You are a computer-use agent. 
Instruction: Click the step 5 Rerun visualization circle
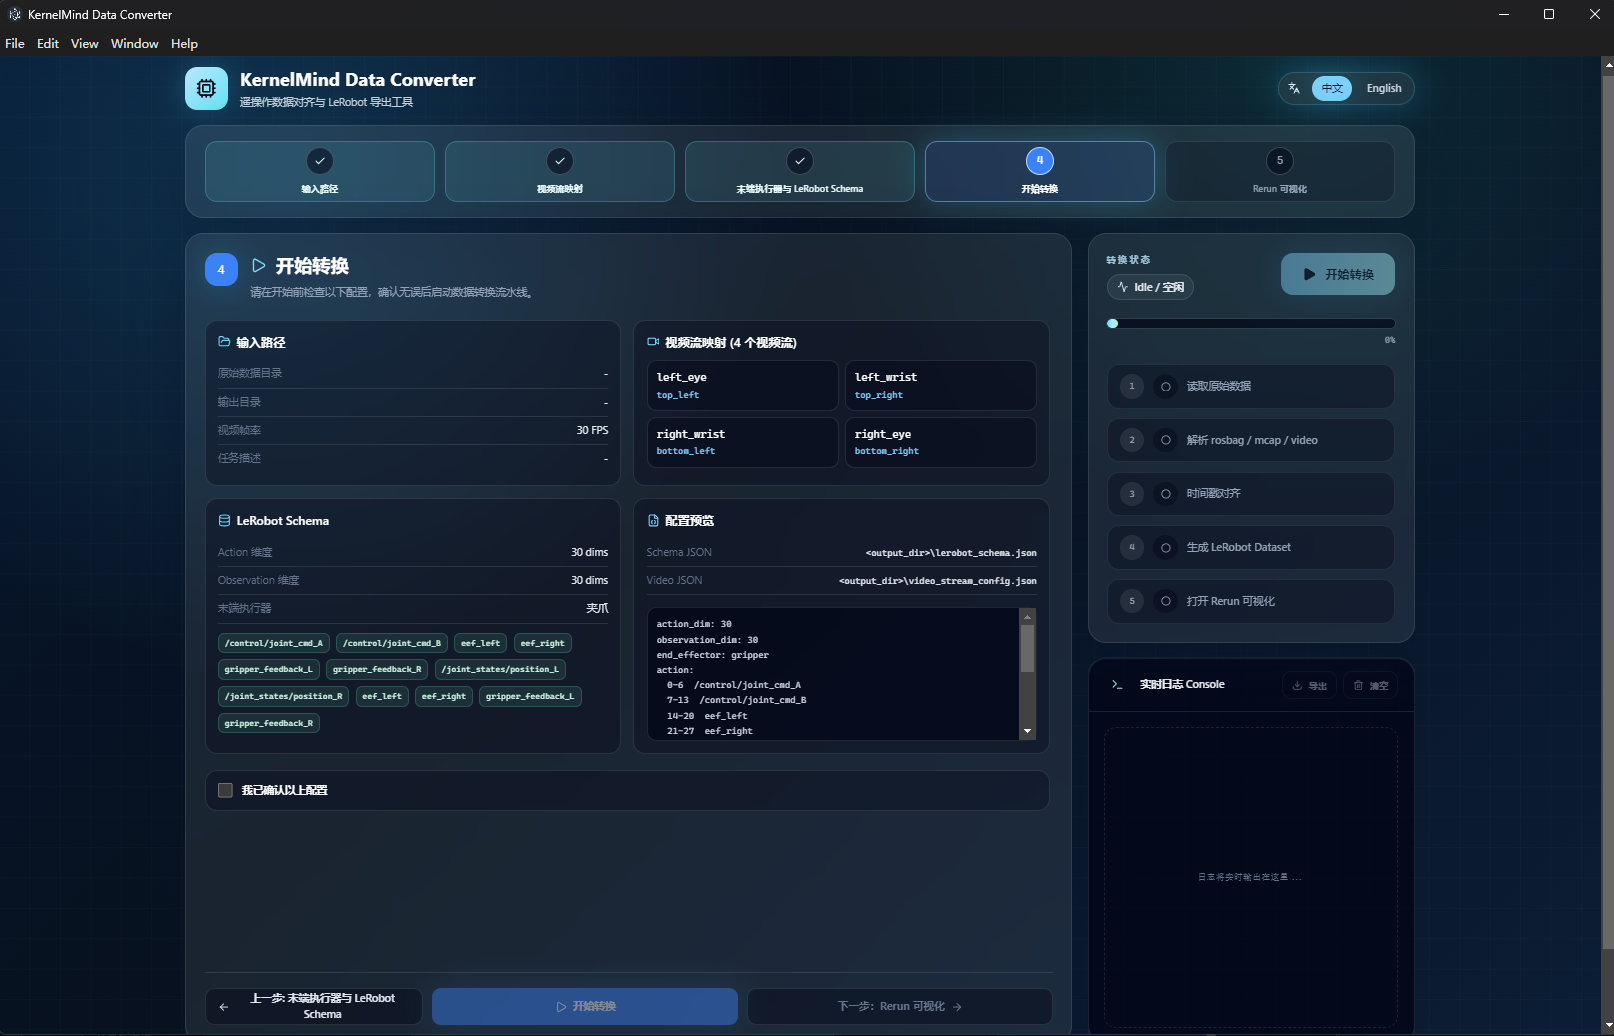[1280, 161]
